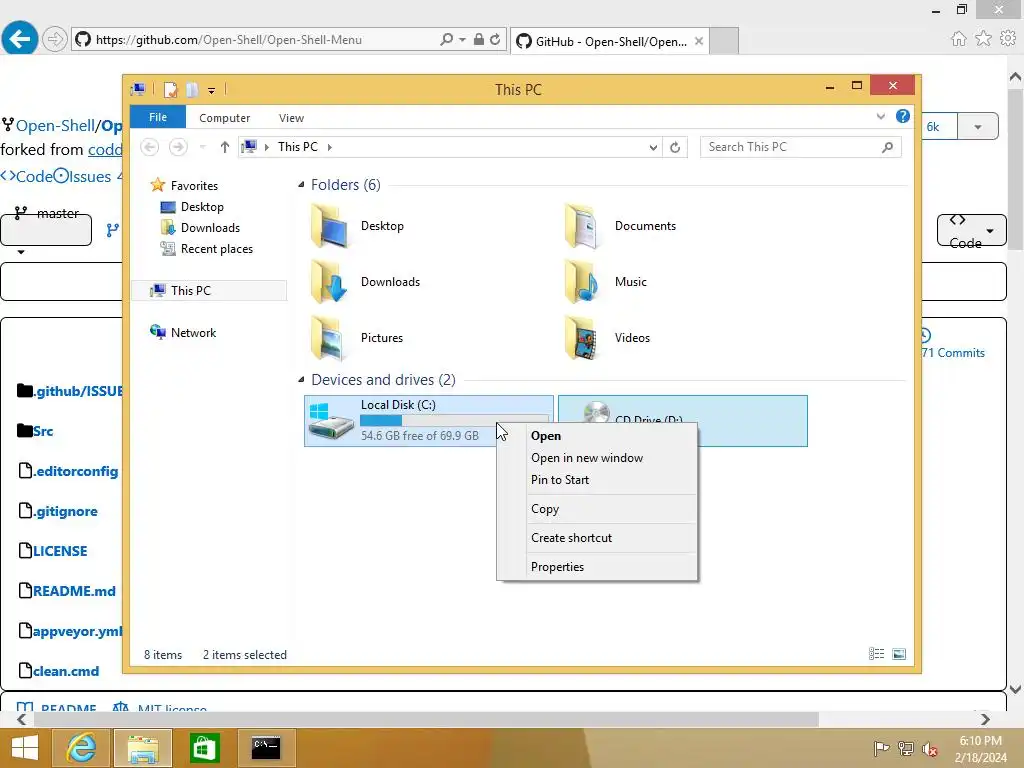Open the IE Home icon
1024x768 pixels.
(959, 39)
